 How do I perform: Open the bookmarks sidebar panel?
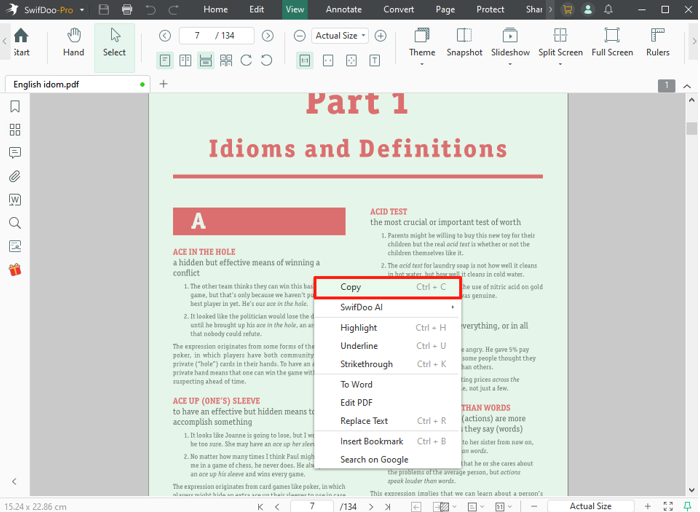click(15, 106)
